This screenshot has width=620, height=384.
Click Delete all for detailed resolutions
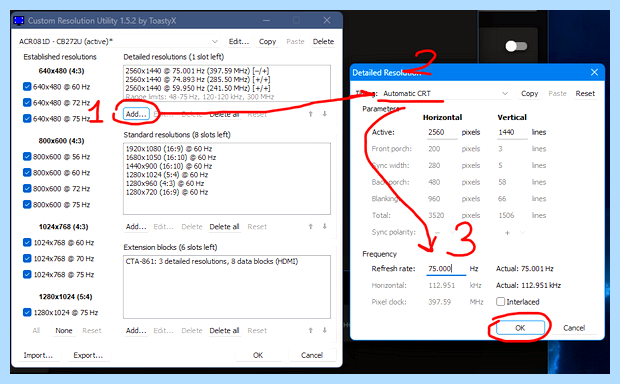point(224,114)
